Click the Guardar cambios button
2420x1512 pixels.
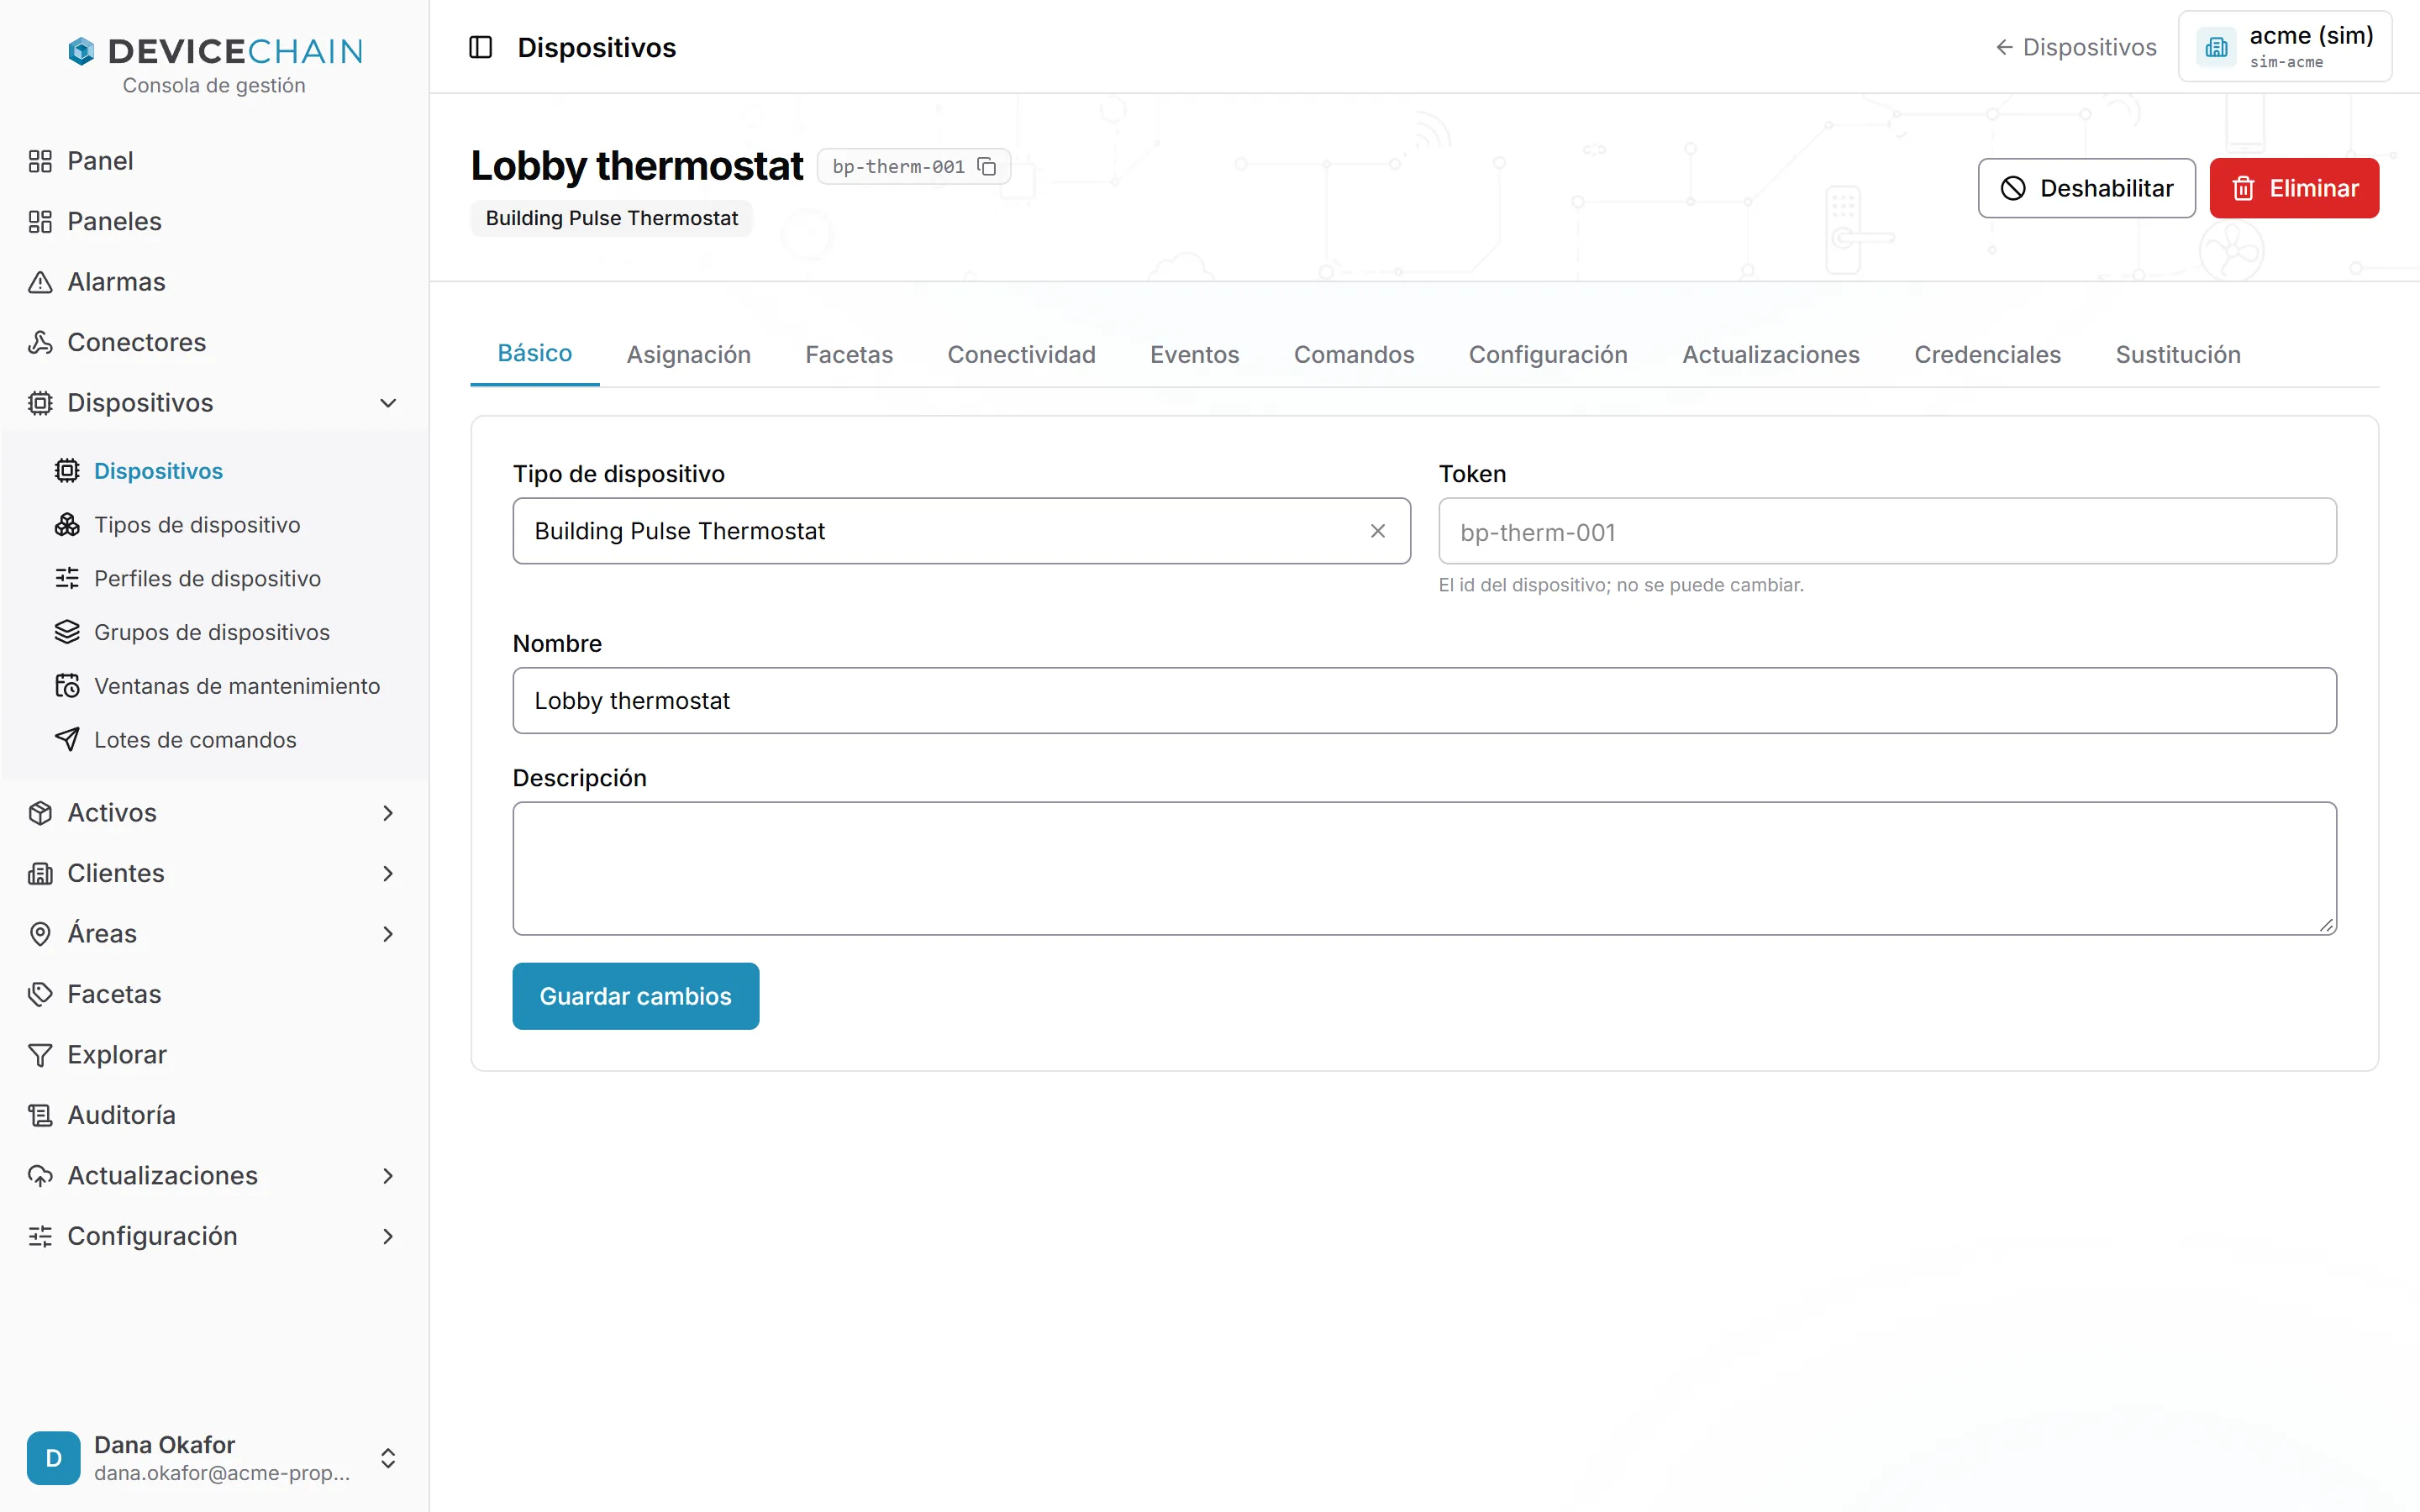click(x=635, y=996)
